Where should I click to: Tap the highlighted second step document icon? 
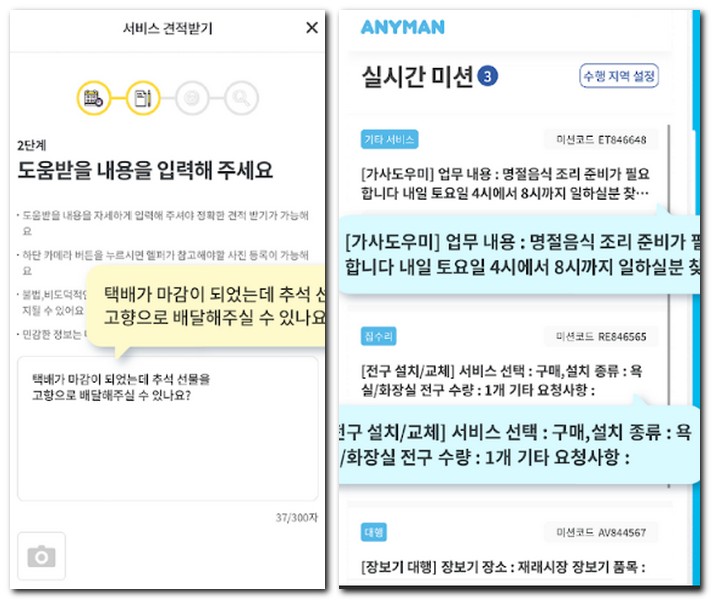[x=143, y=98]
